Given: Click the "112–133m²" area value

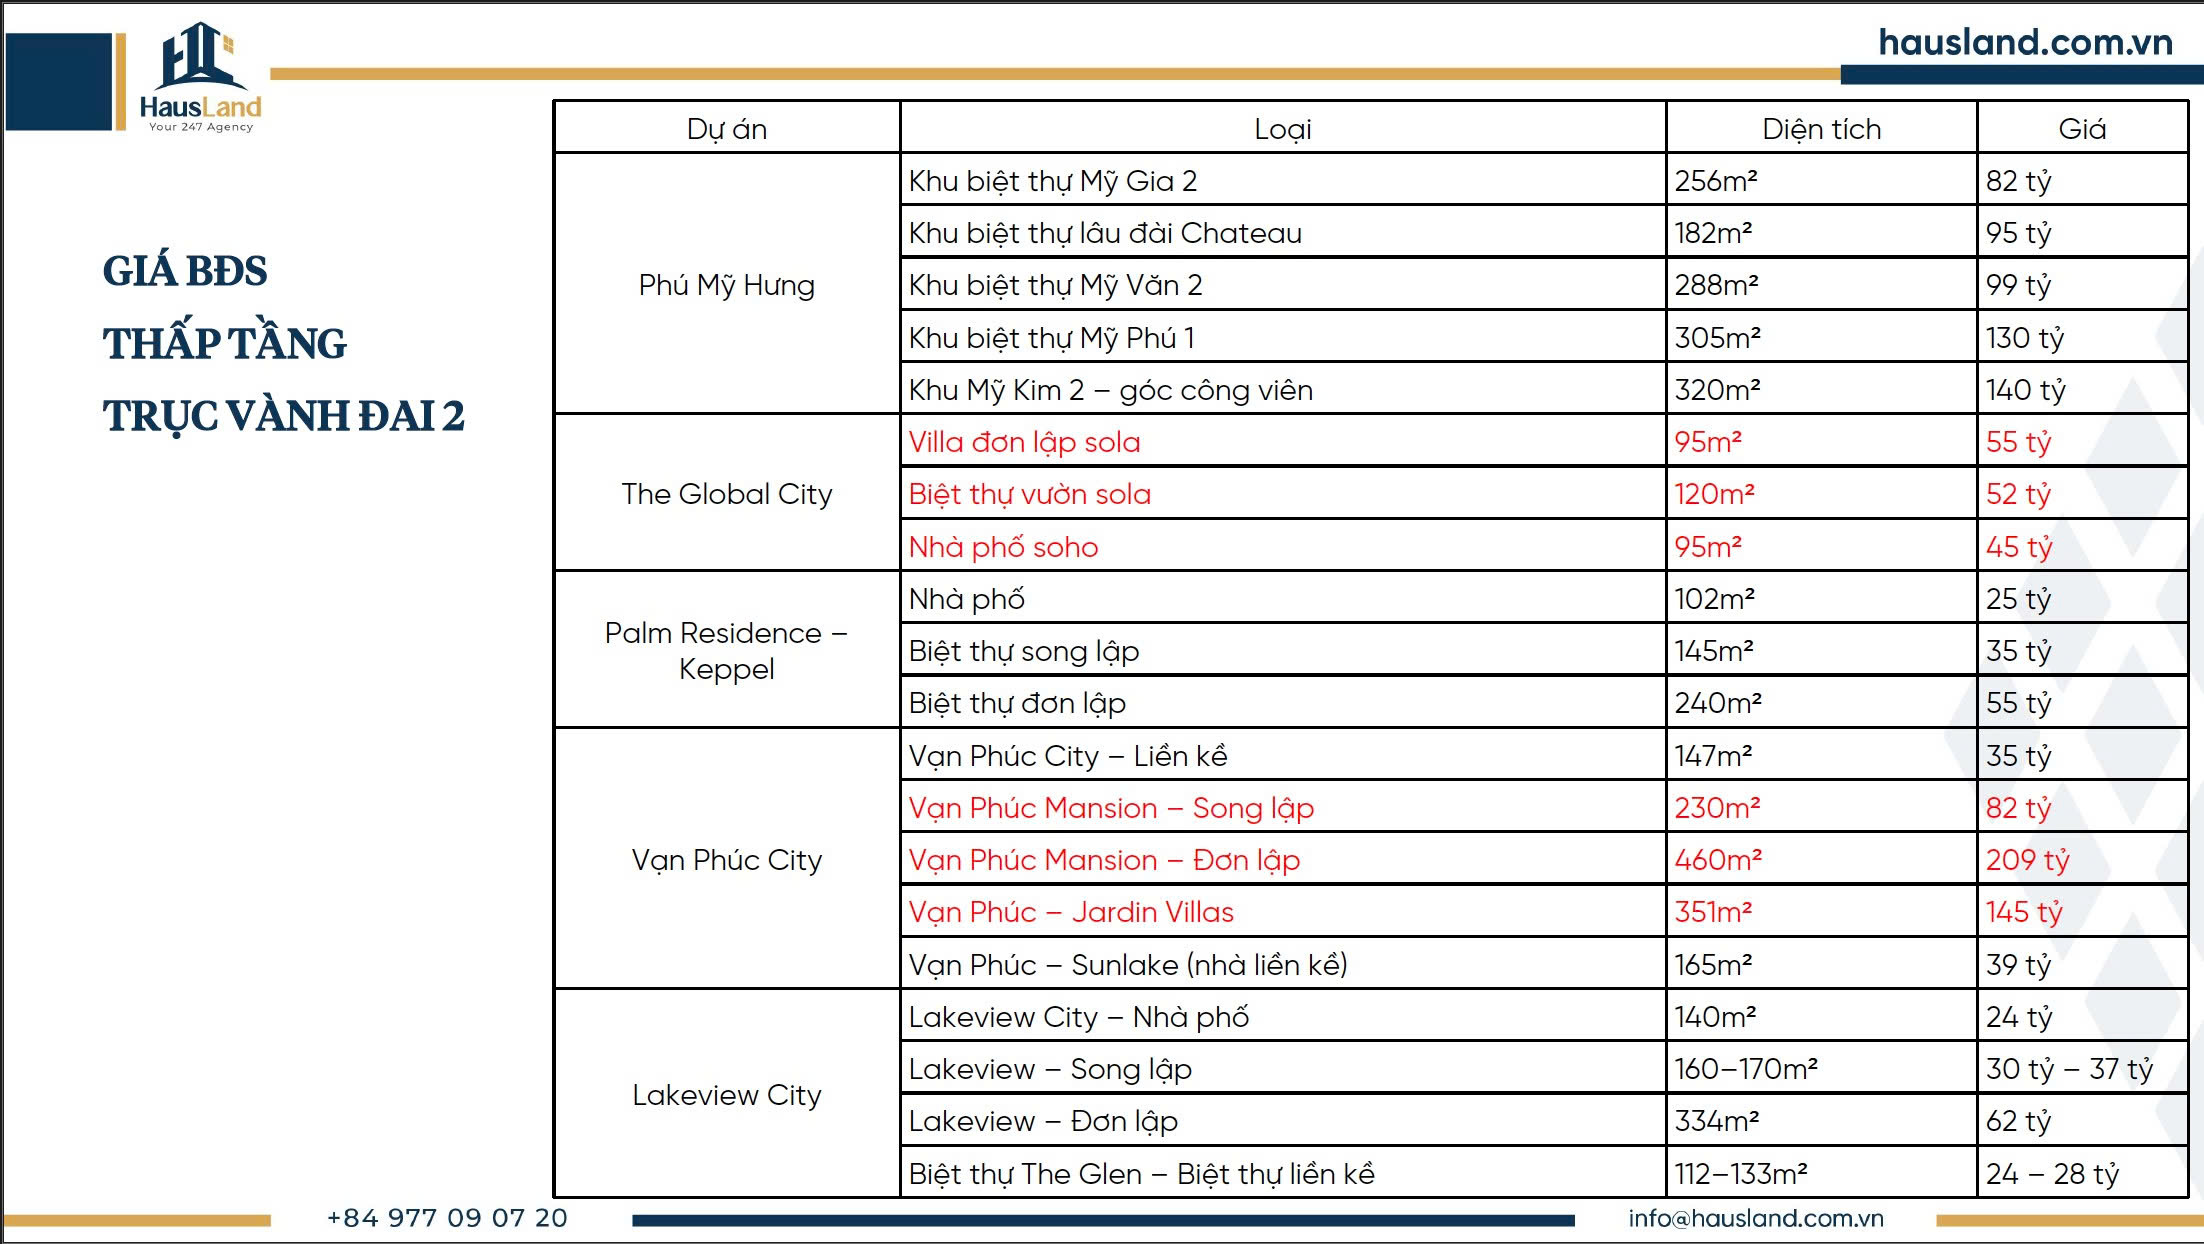Looking at the screenshot, I should 1741,1173.
